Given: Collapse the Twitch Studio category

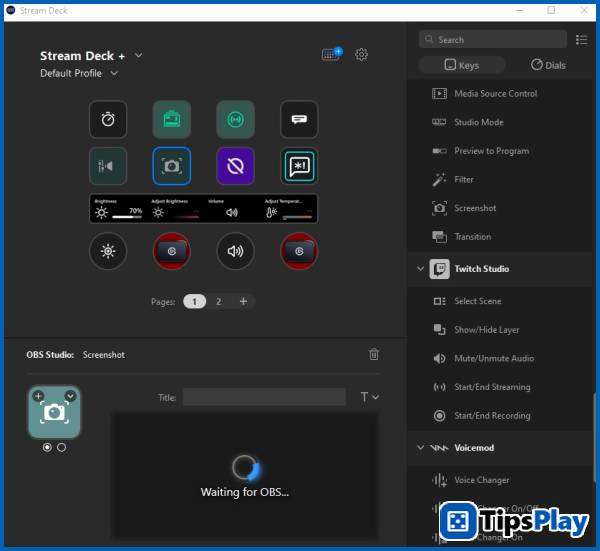Looking at the screenshot, I should (421, 269).
